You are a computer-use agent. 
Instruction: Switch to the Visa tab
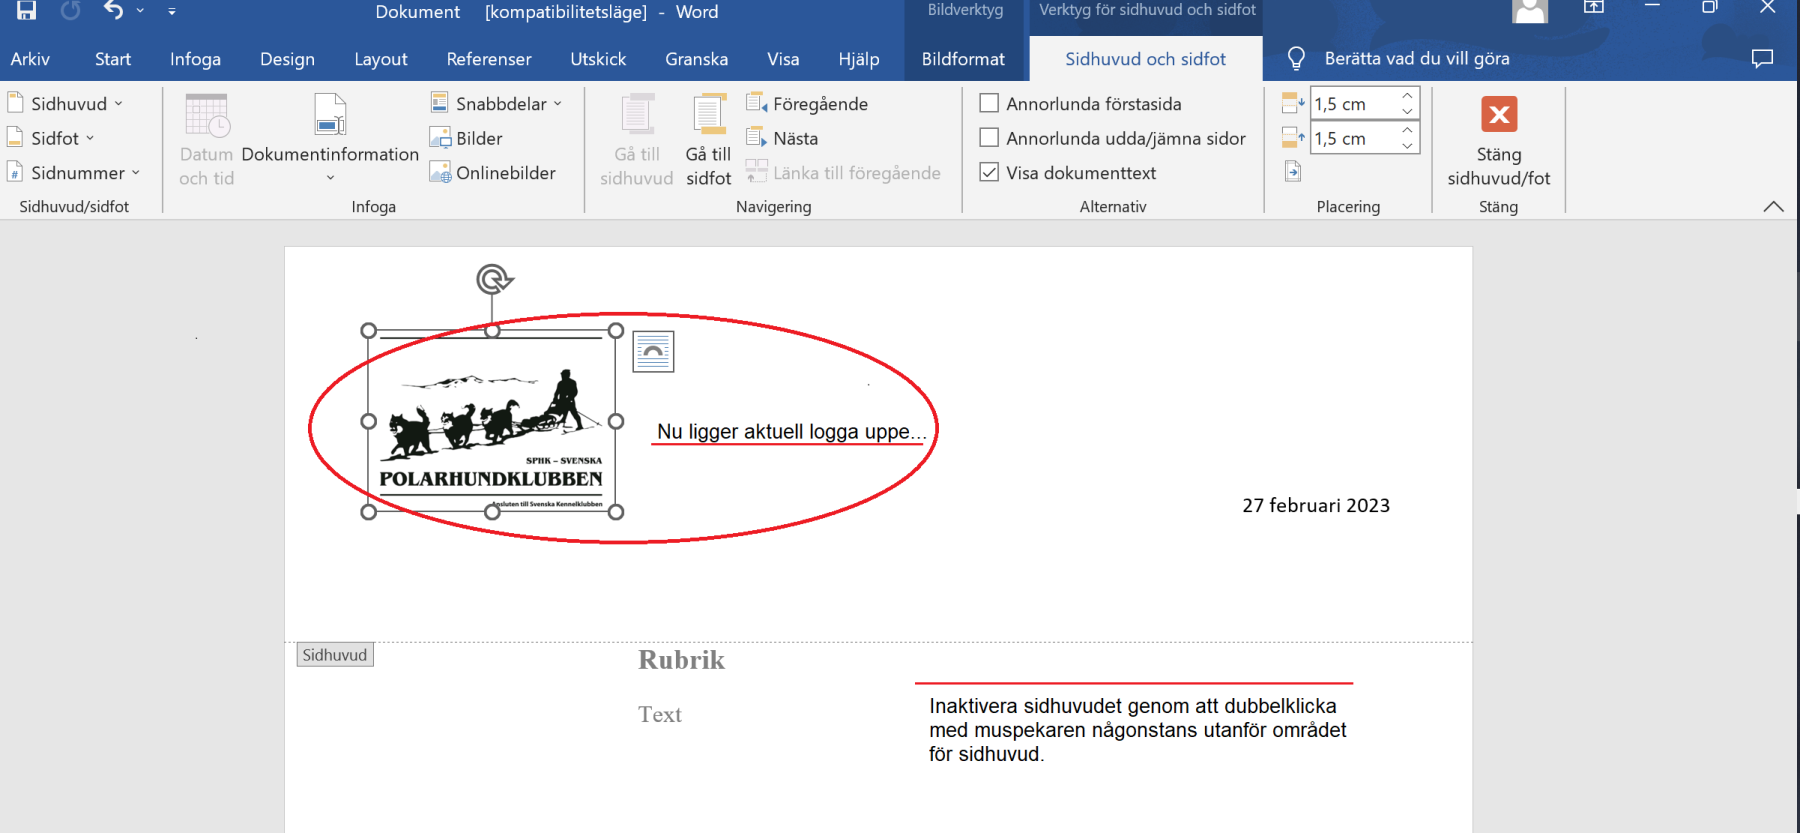(783, 59)
